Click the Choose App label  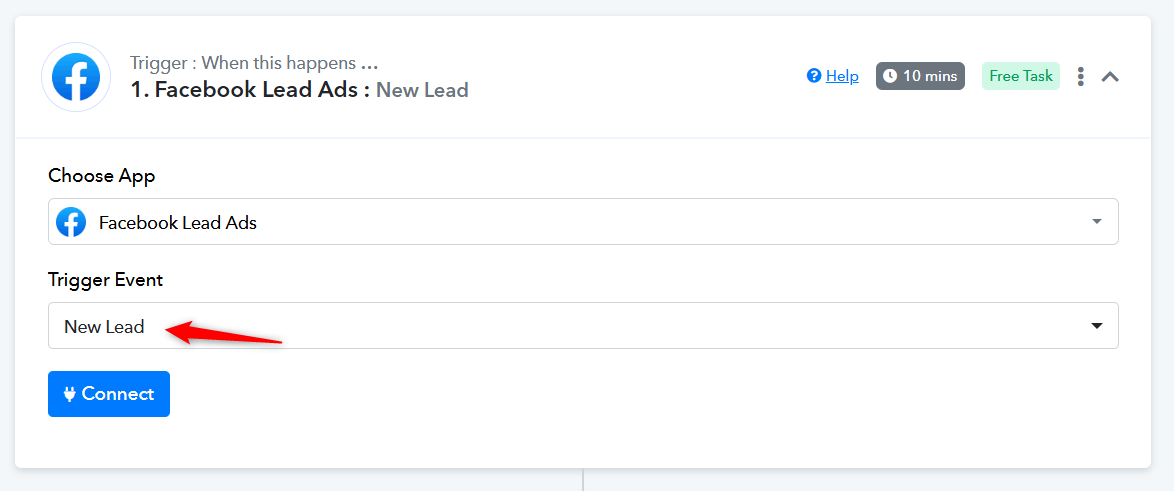coord(102,176)
